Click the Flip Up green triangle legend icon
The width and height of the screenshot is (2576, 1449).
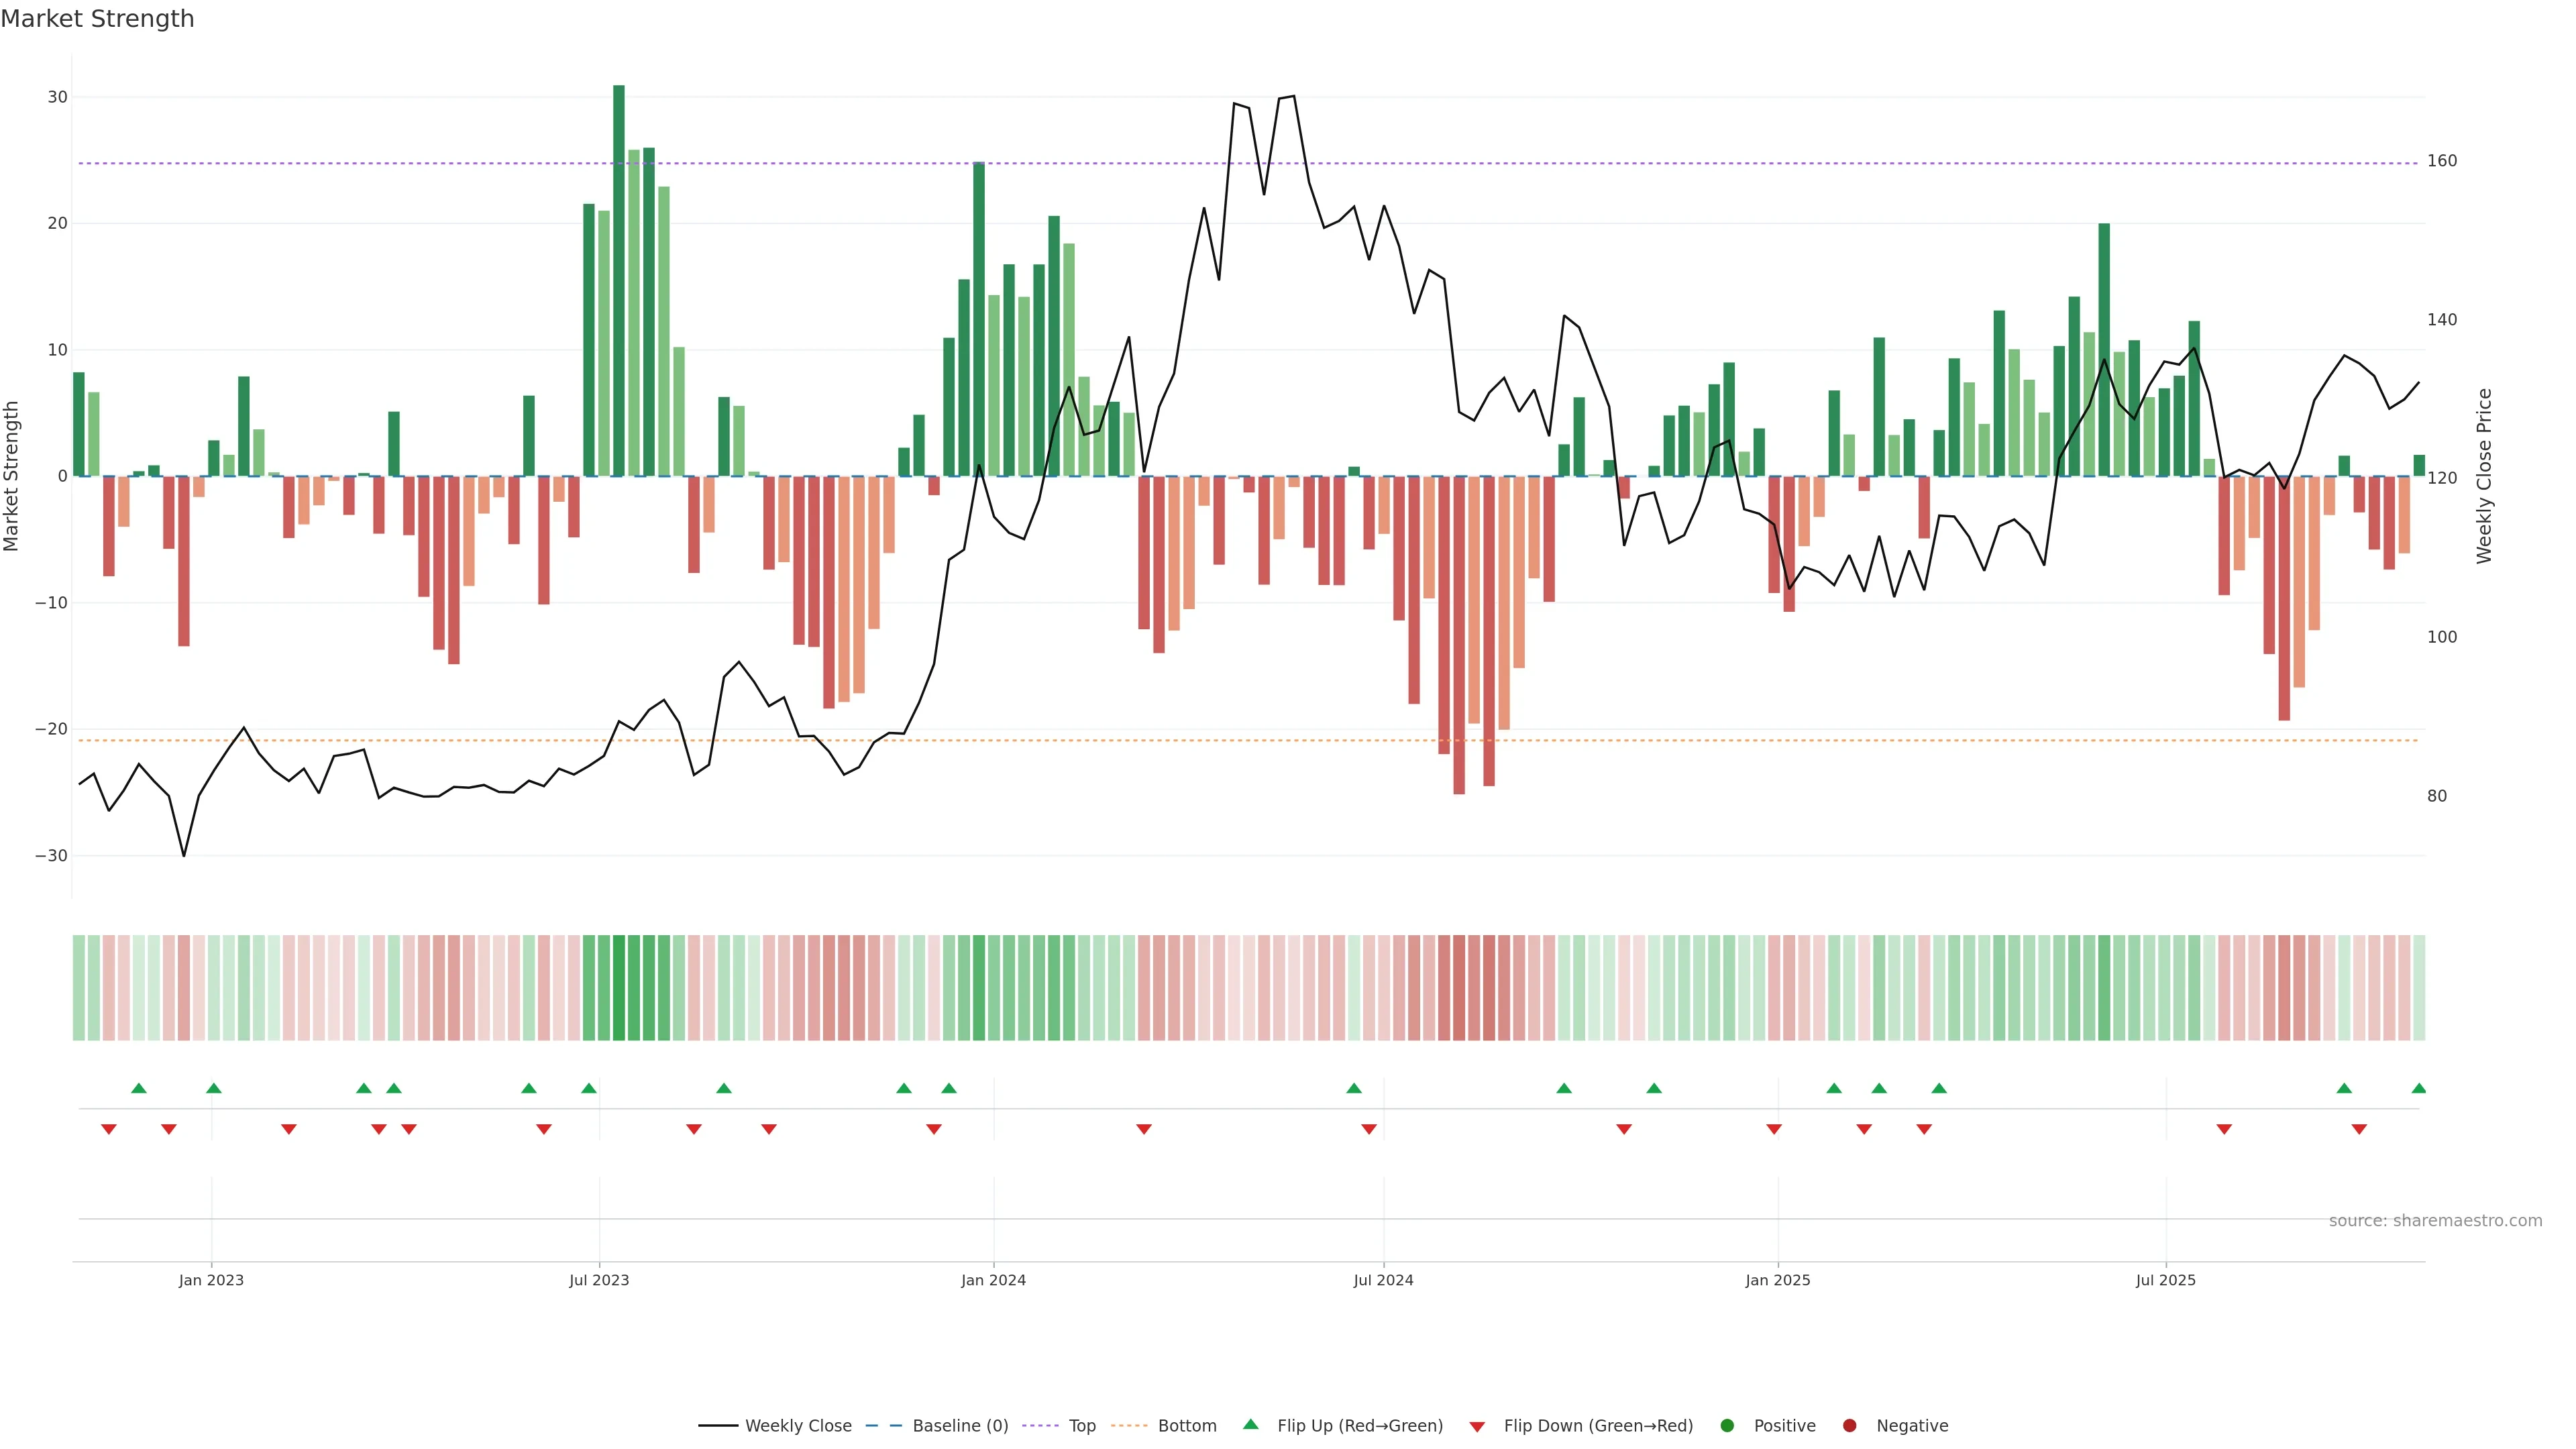pos(1250,1424)
